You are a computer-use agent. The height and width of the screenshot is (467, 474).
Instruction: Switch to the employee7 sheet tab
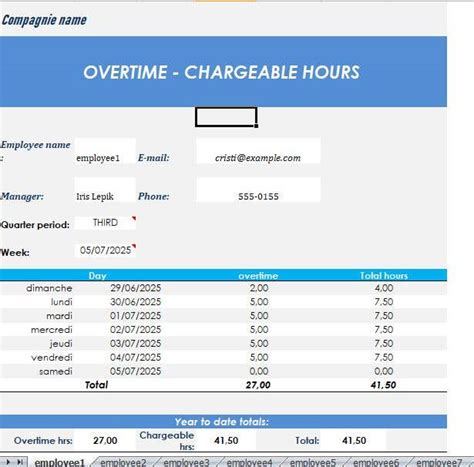(439, 462)
